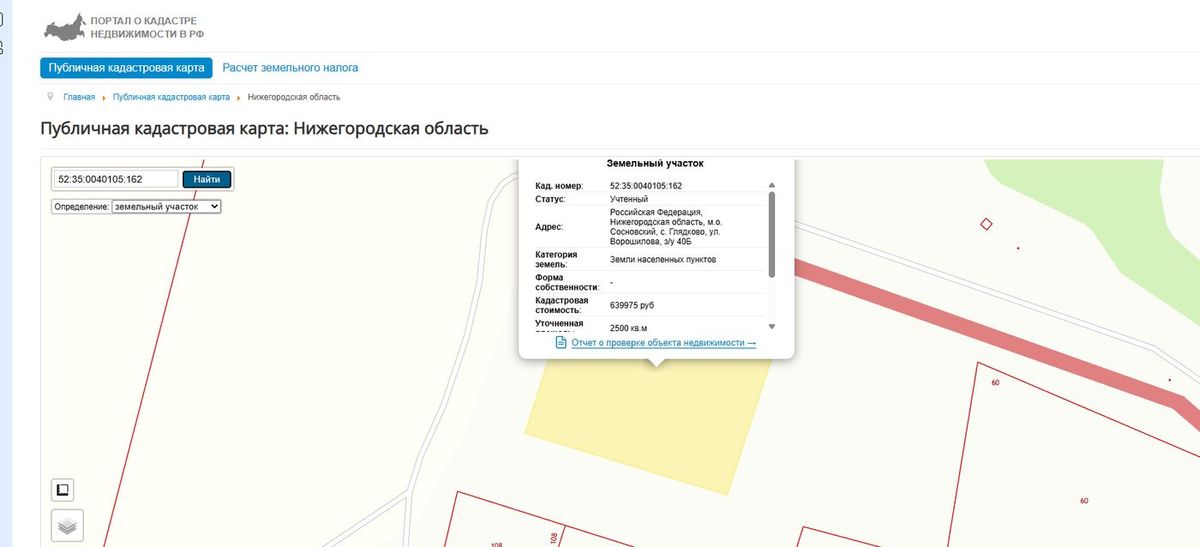
Task: Click the breadcrumb location pin icon
Action: point(50,97)
